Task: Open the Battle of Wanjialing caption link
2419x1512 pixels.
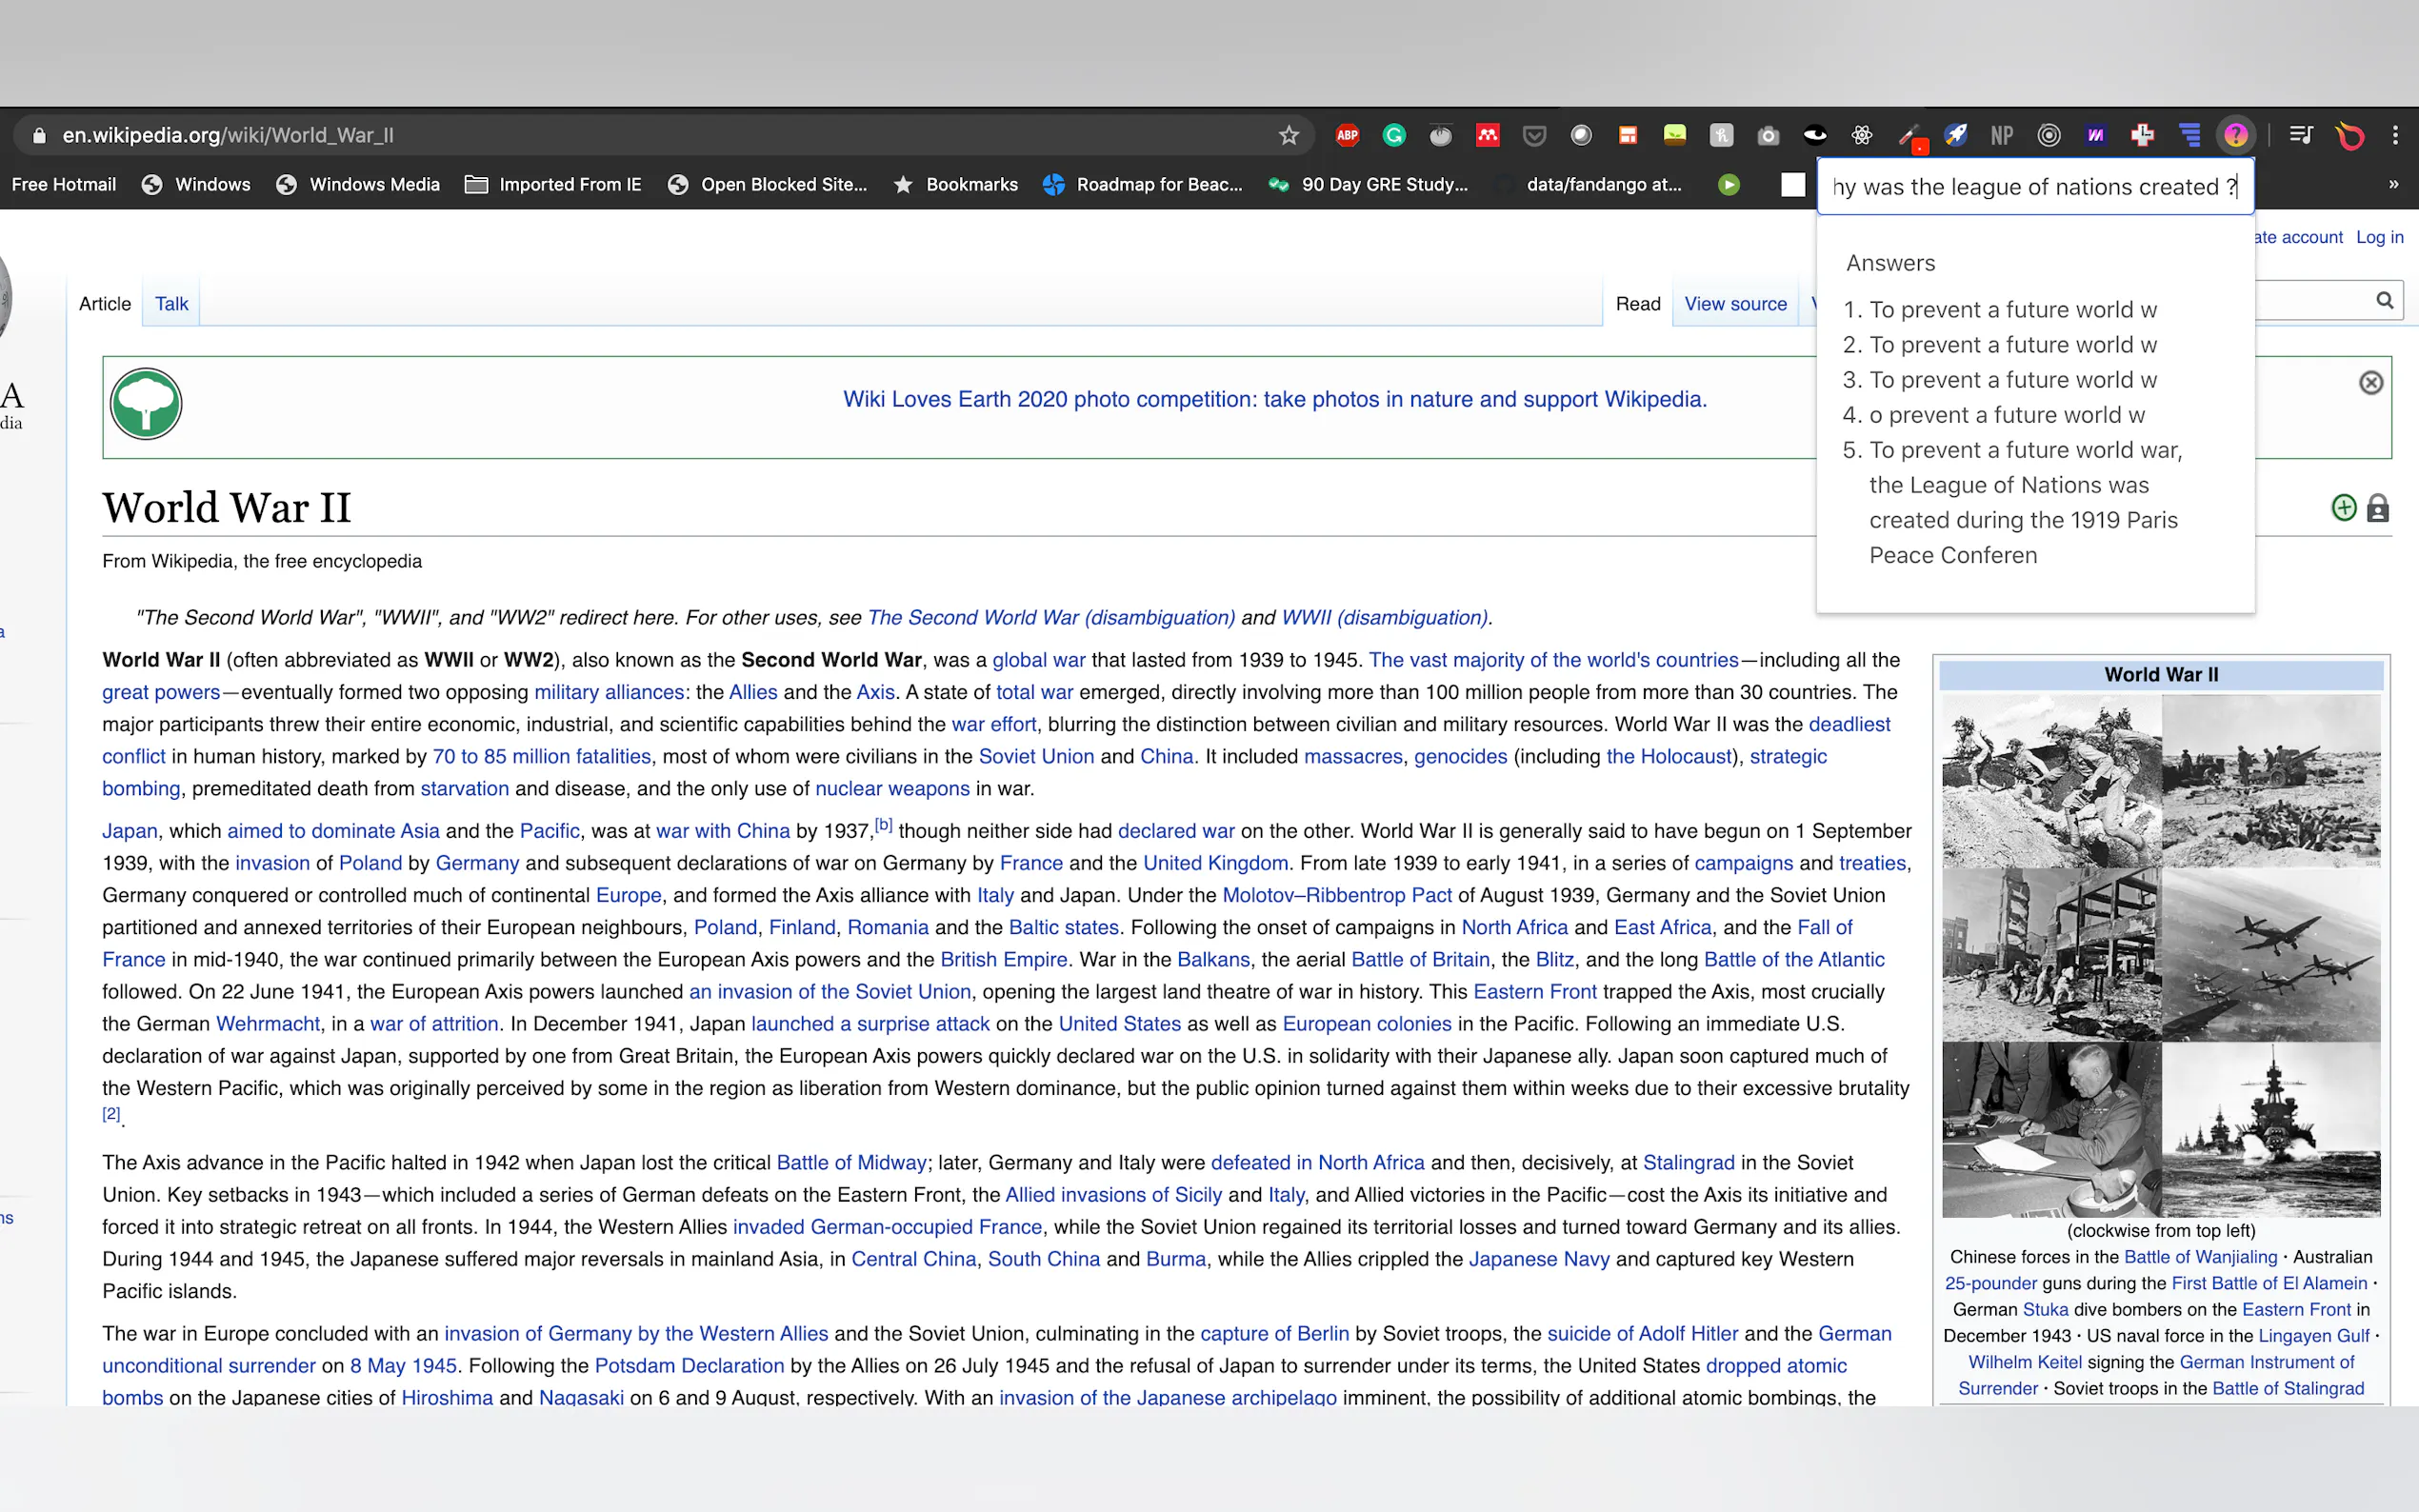Action: pyautogui.click(x=2200, y=1257)
